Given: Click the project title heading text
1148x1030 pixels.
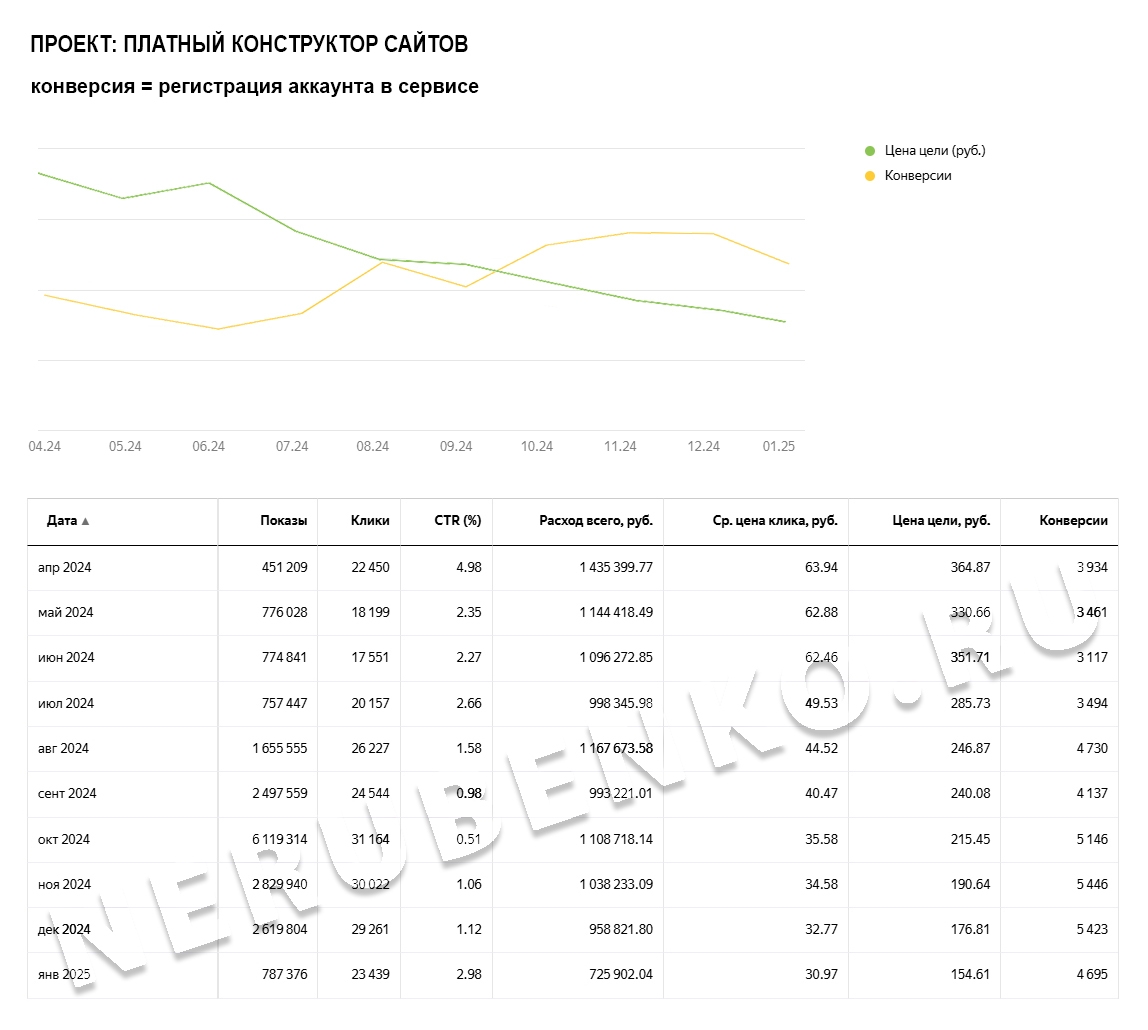Looking at the screenshot, I should tap(249, 45).
